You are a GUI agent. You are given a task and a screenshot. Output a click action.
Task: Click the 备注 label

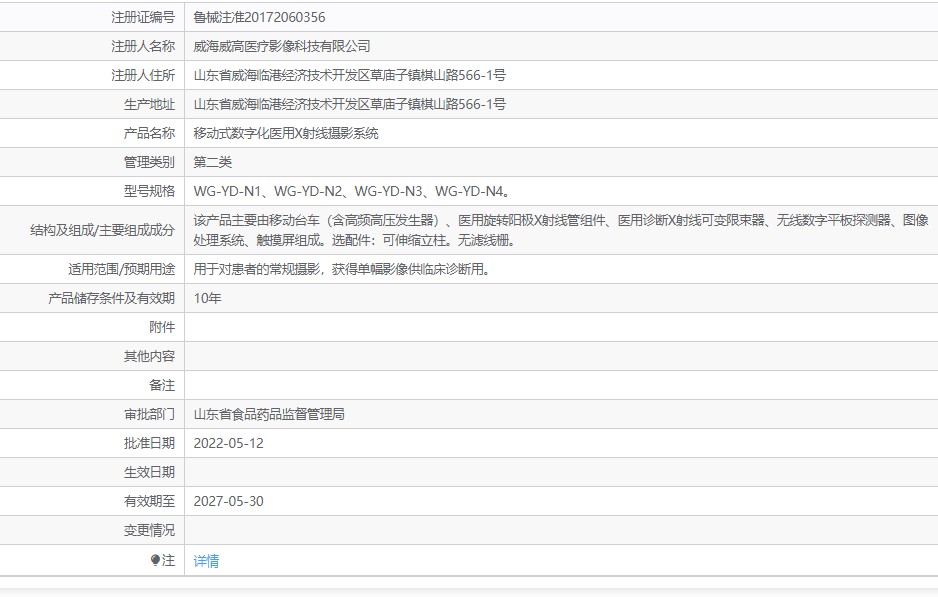162,385
